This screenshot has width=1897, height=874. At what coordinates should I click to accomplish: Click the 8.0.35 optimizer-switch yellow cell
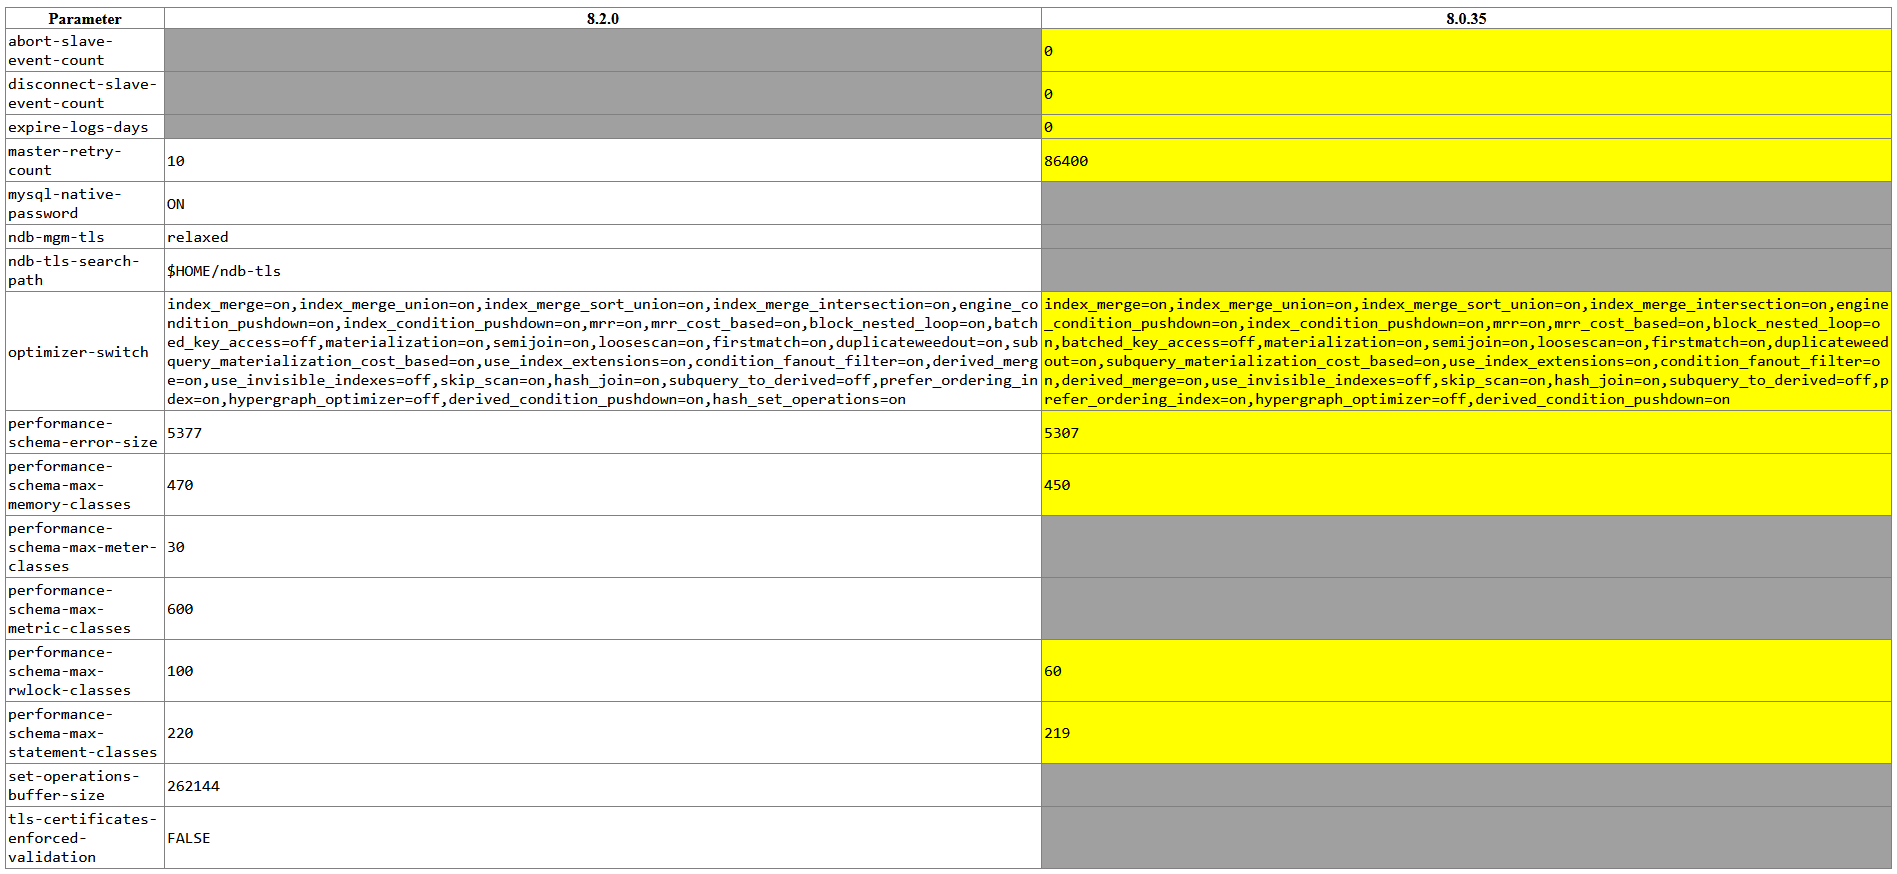[1466, 351]
